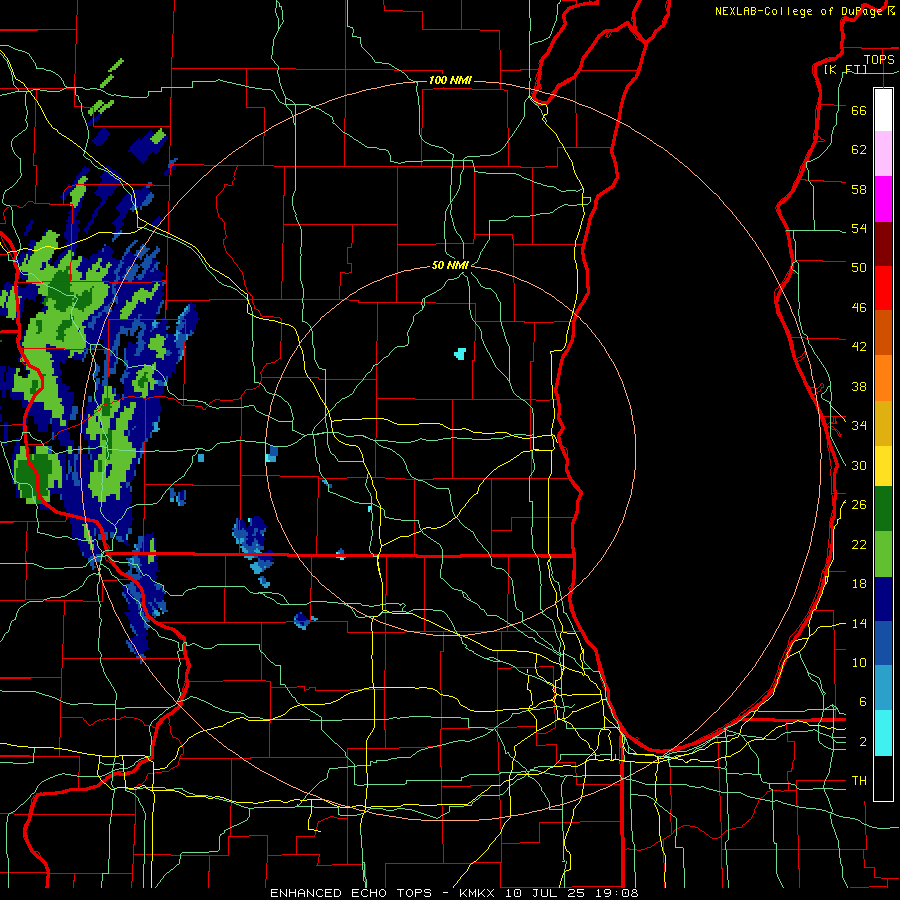Click the 38 value on the legend
The height and width of the screenshot is (900, 900).
859,386
